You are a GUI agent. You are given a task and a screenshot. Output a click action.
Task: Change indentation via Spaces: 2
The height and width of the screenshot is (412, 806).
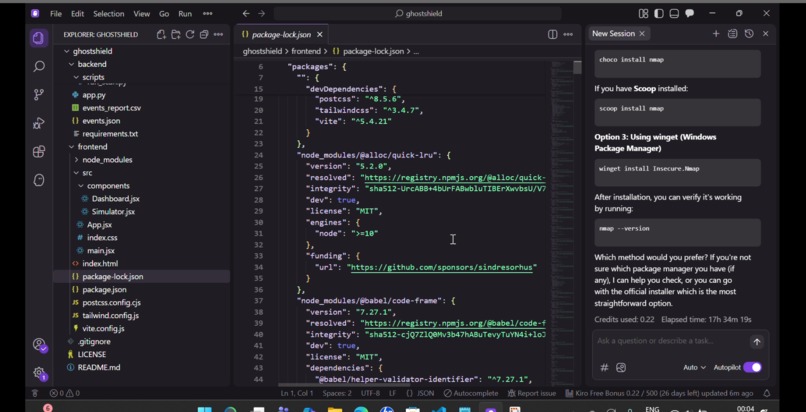pos(337,393)
